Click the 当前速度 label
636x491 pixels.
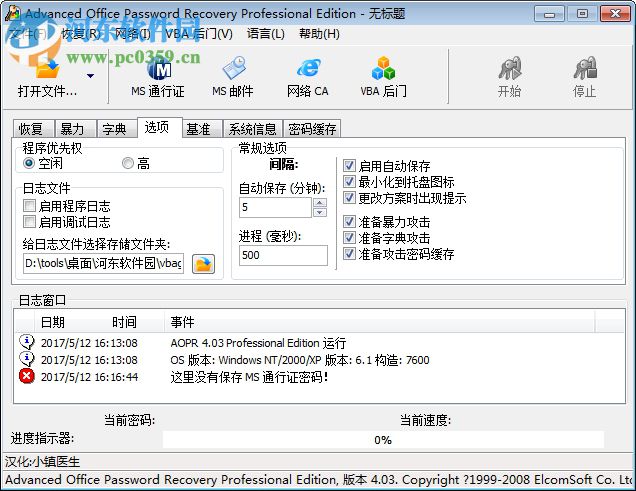click(x=425, y=420)
